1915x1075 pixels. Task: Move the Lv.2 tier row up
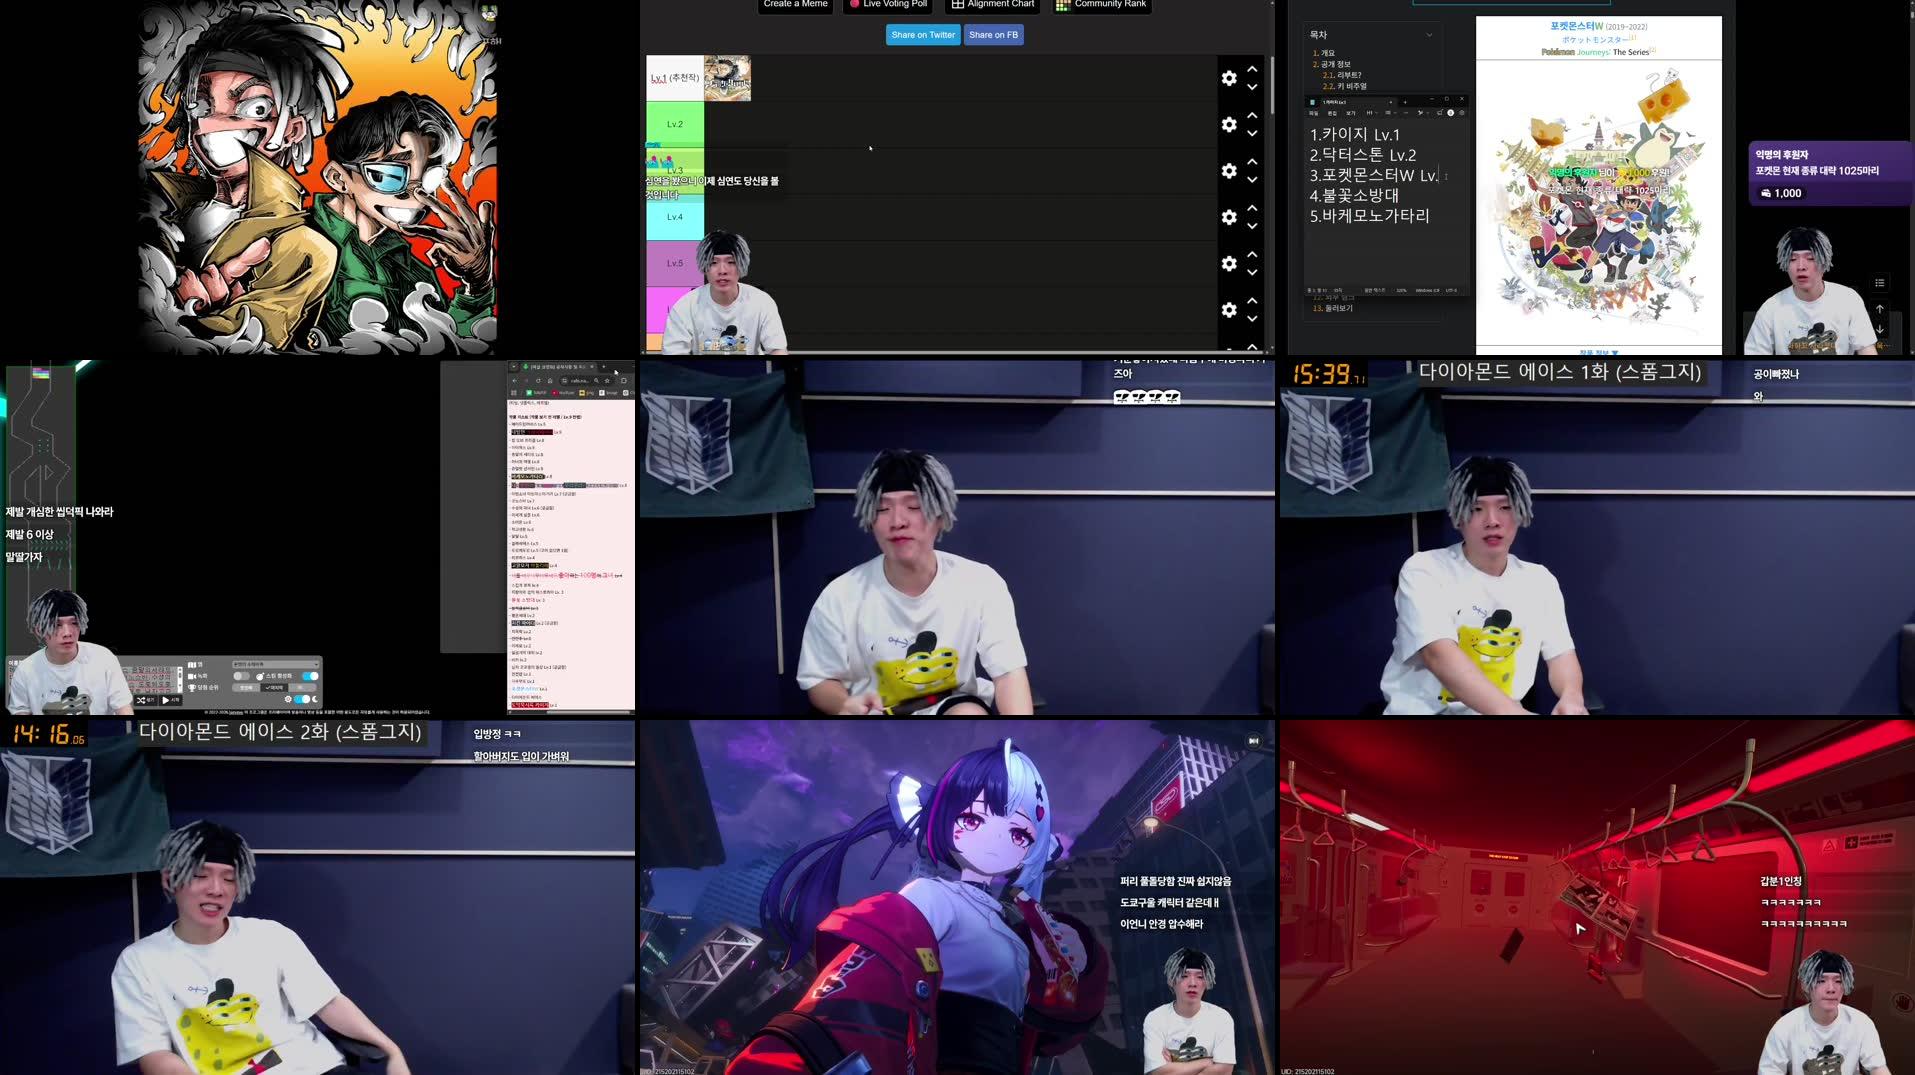pyautogui.click(x=1252, y=115)
